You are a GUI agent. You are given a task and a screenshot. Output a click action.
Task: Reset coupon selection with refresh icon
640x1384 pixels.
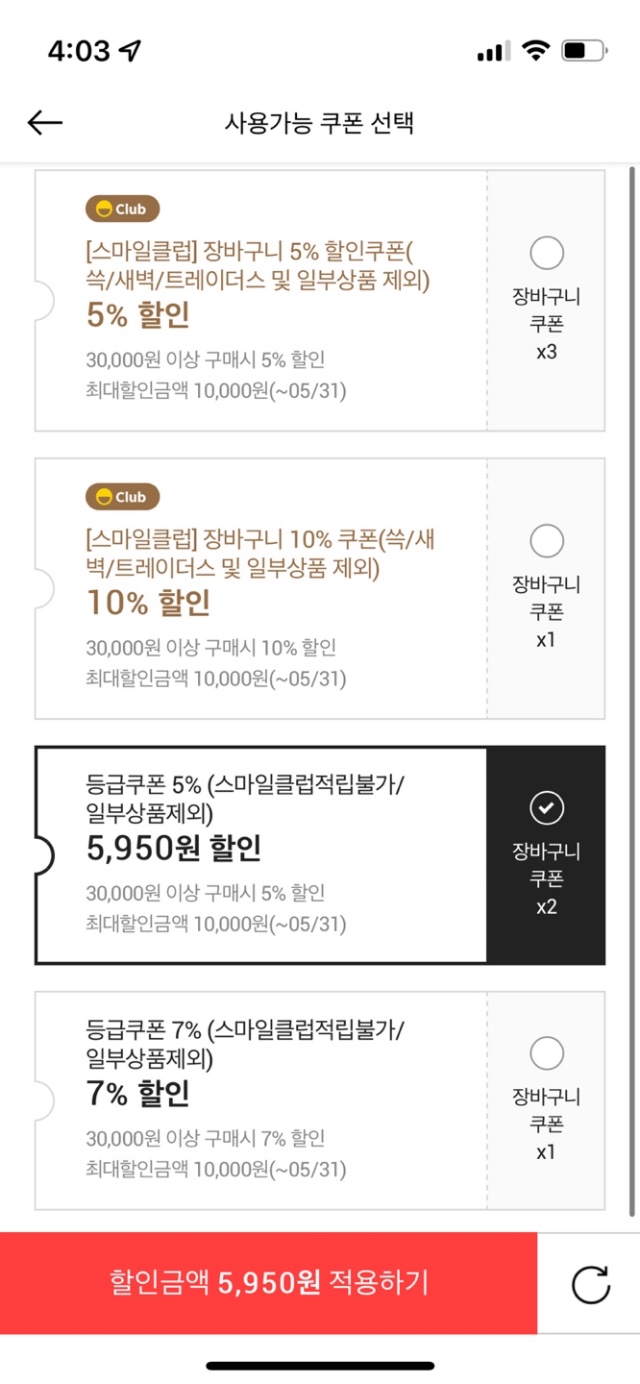tap(590, 1284)
